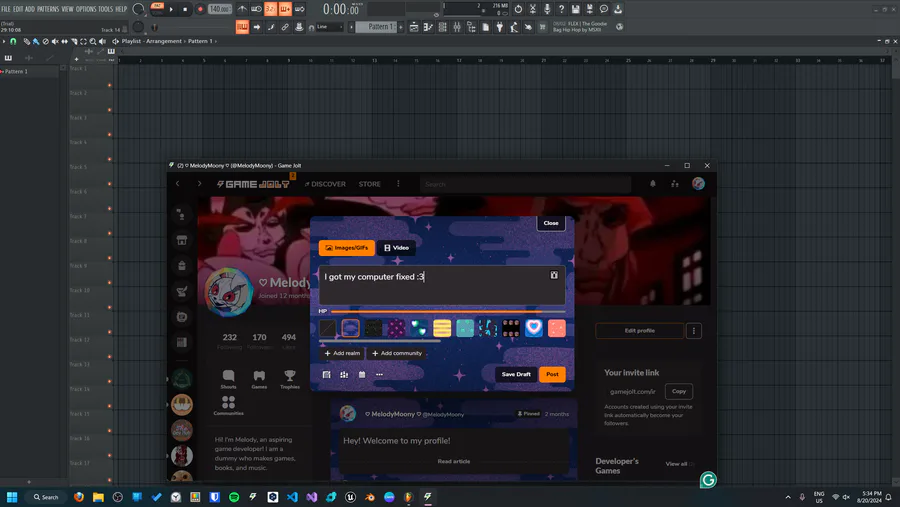Image resolution: width=900 pixels, height=507 pixels.
Task: Open Game Jolt notifications bell icon
Action: point(653,184)
